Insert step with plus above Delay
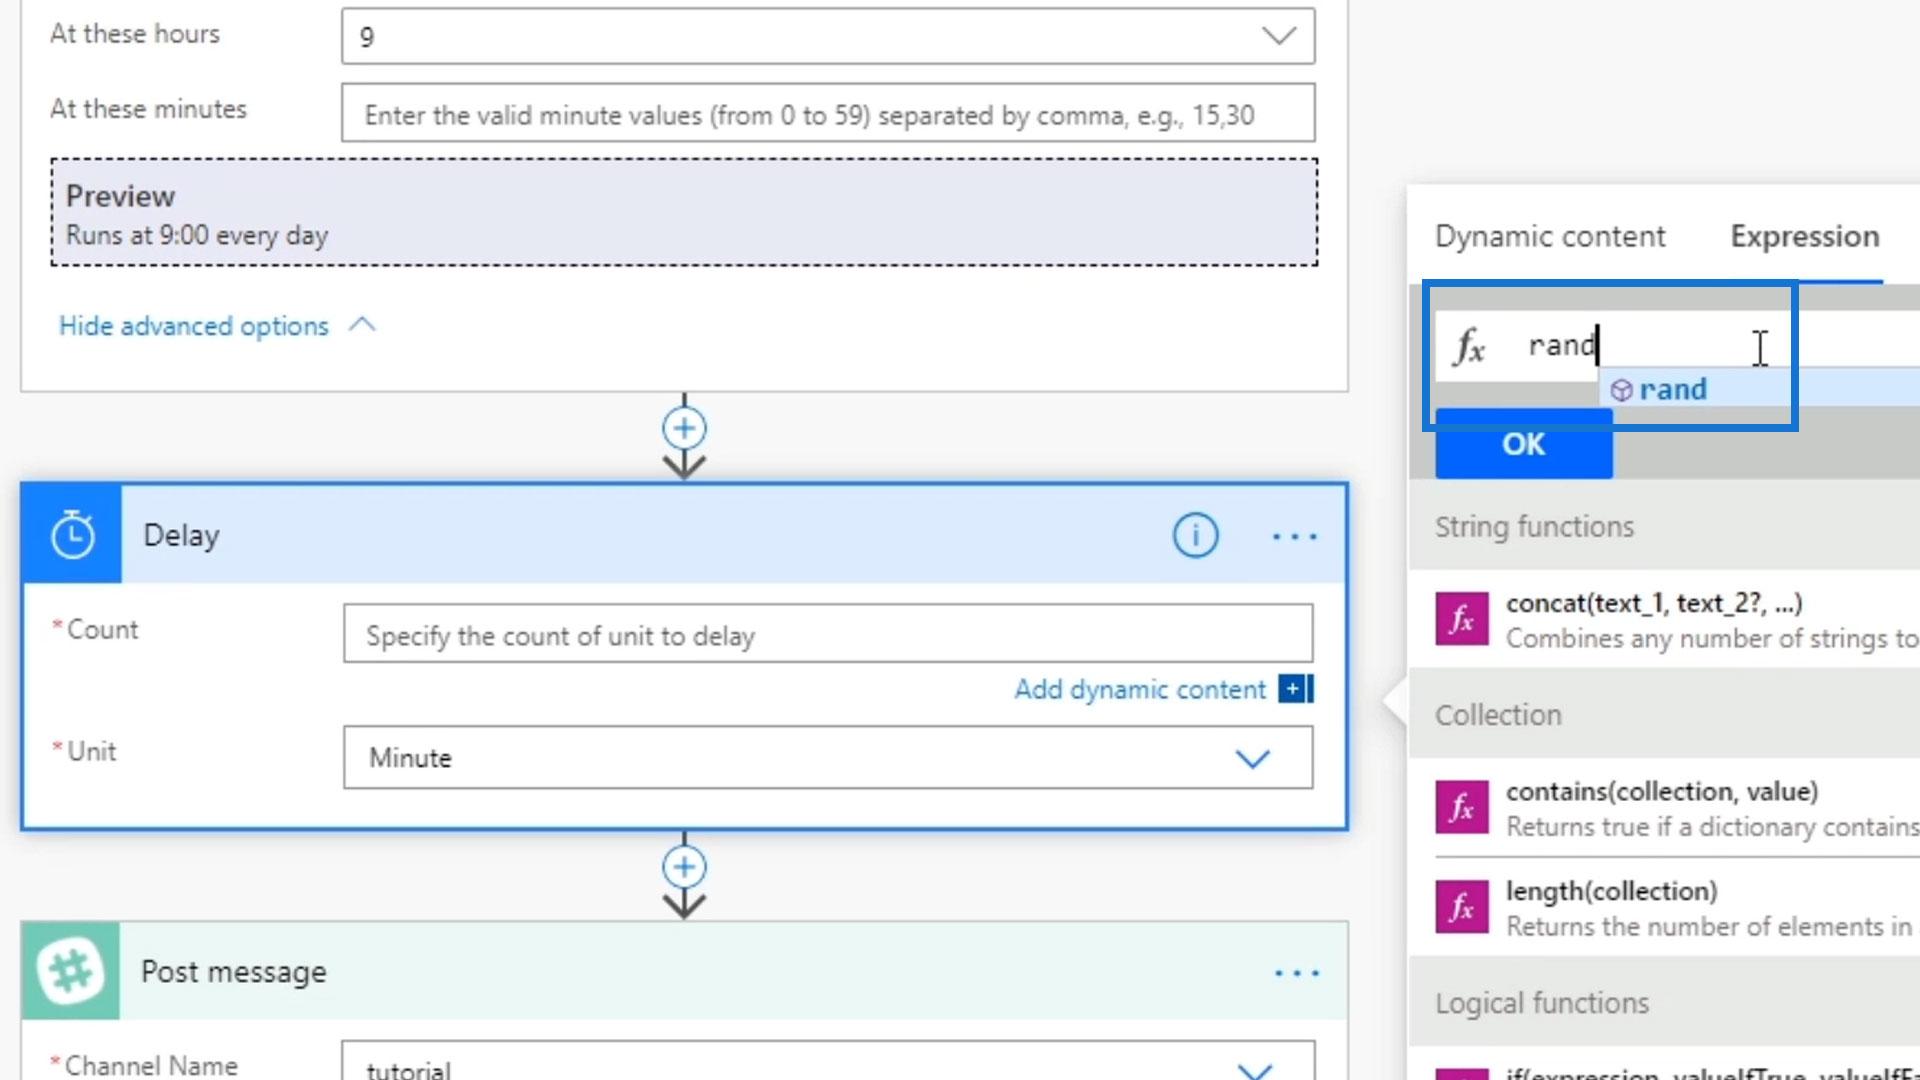 coord(684,429)
